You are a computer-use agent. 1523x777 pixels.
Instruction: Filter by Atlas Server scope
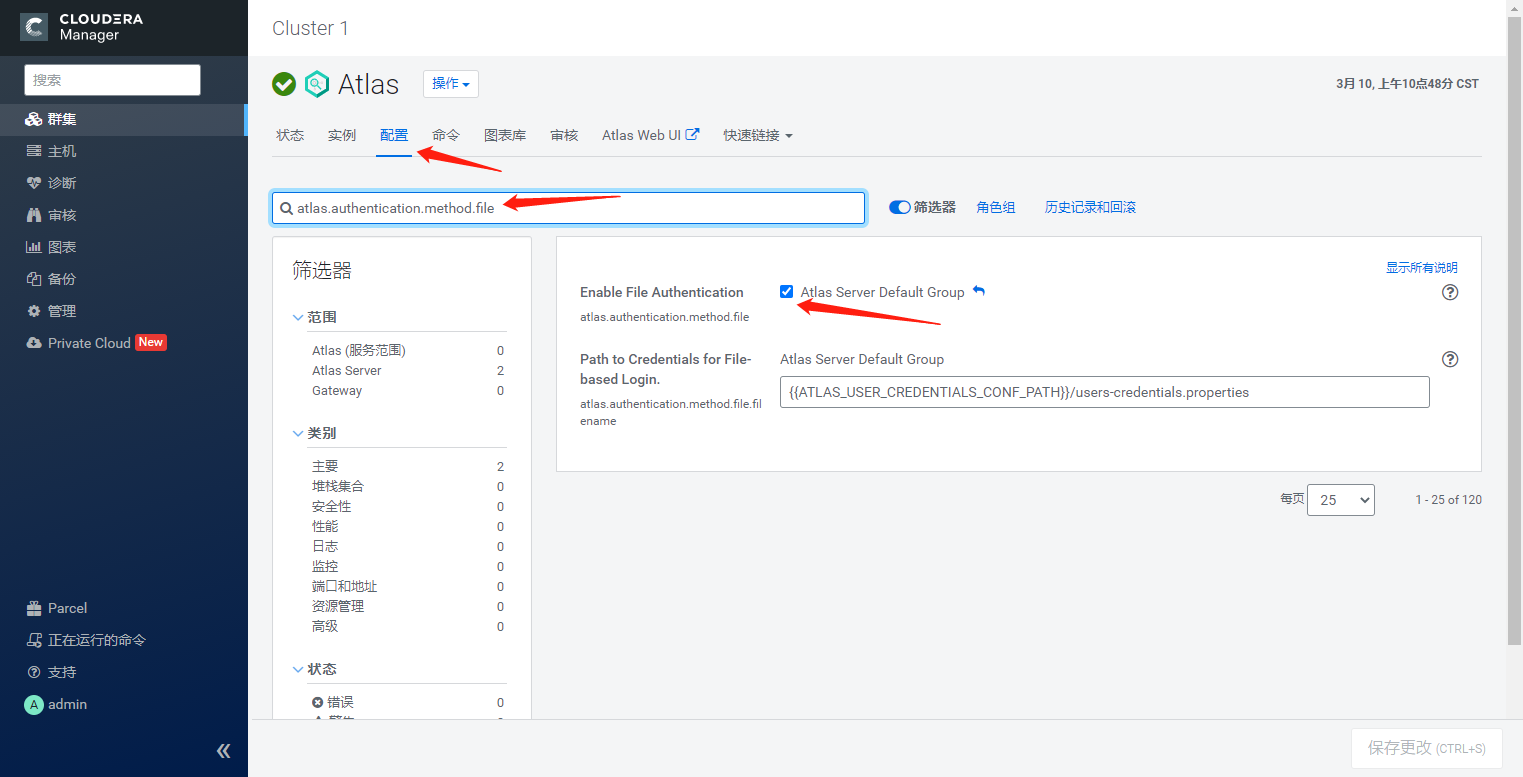(347, 371)
